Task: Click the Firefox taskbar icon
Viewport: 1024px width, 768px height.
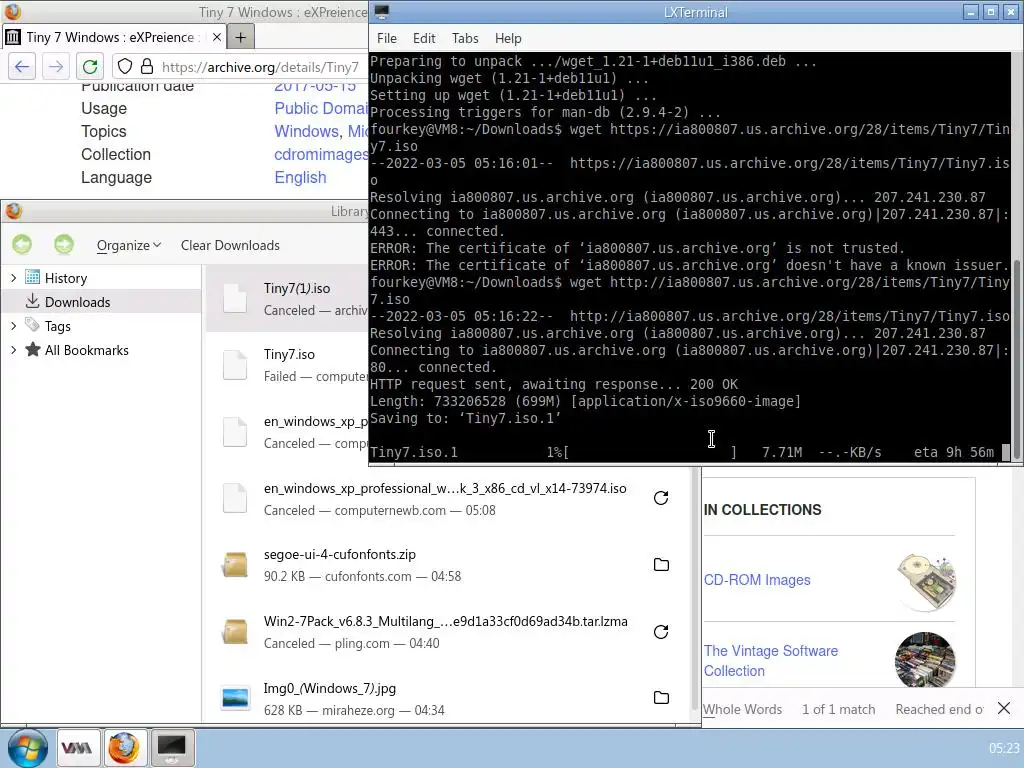Action: 123,748
